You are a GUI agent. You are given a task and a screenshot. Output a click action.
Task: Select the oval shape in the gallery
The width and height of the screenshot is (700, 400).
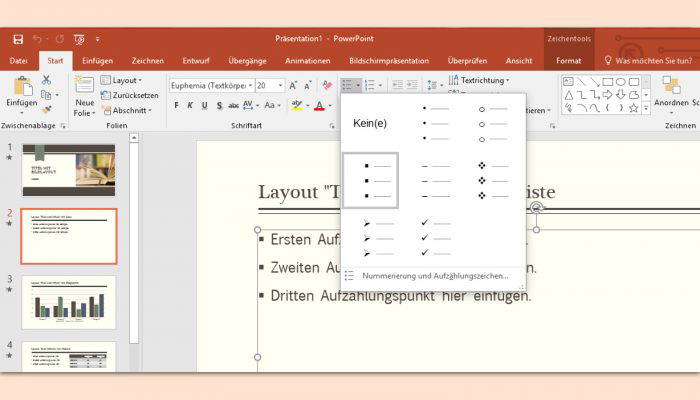[x=621, y=82]
